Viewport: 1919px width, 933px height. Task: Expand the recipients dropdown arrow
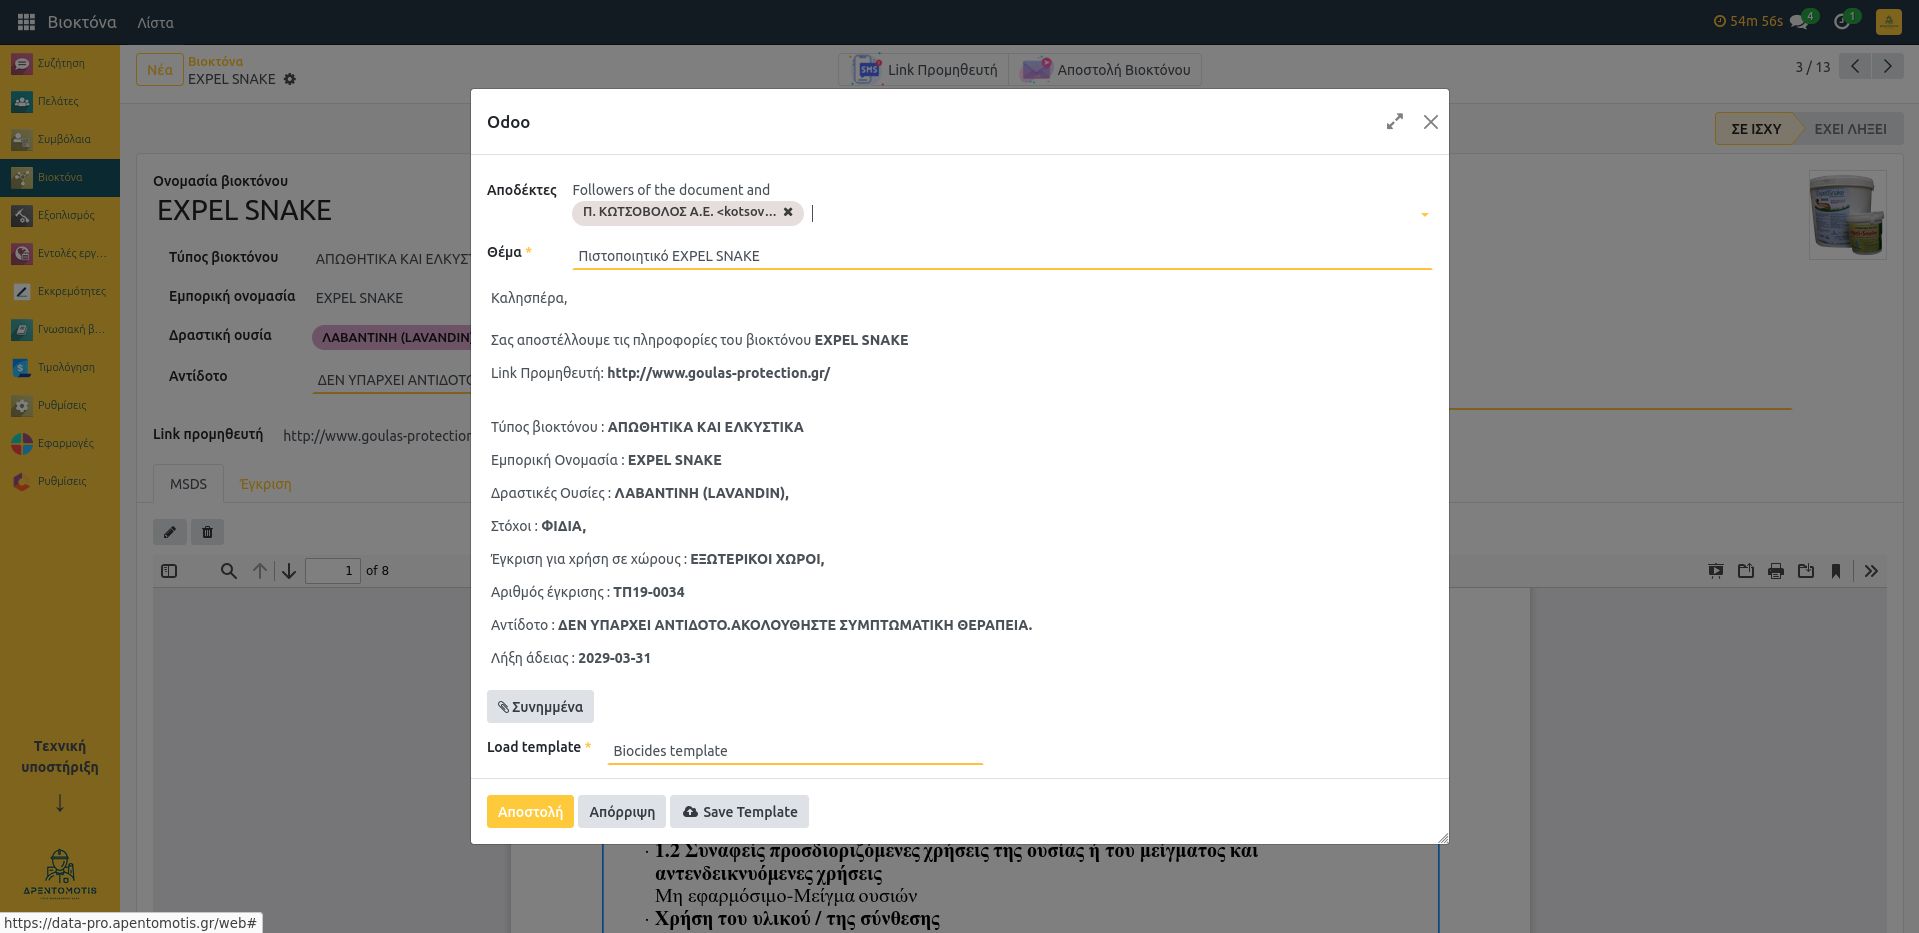(1424, 214)
